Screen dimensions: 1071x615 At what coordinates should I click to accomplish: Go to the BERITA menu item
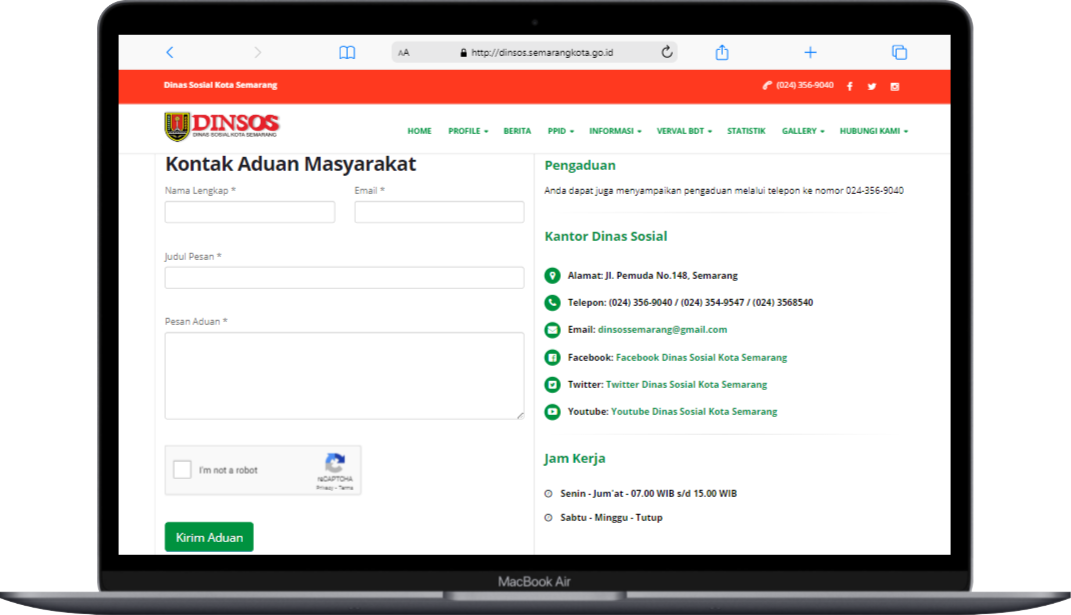pos(517,131)
